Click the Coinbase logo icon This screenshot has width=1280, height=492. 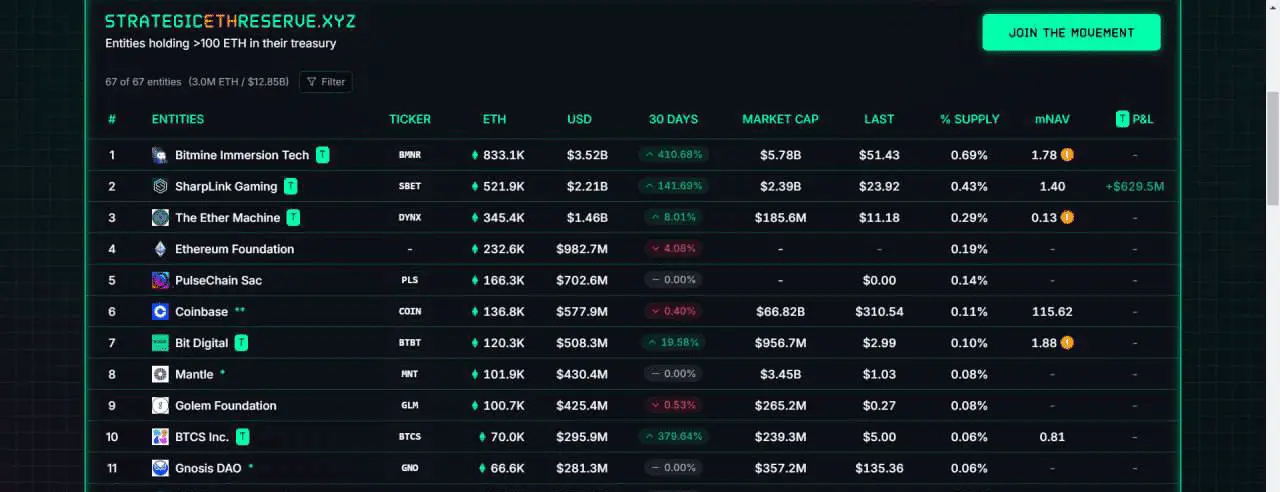pyautogui.click(x=160, y=312)
